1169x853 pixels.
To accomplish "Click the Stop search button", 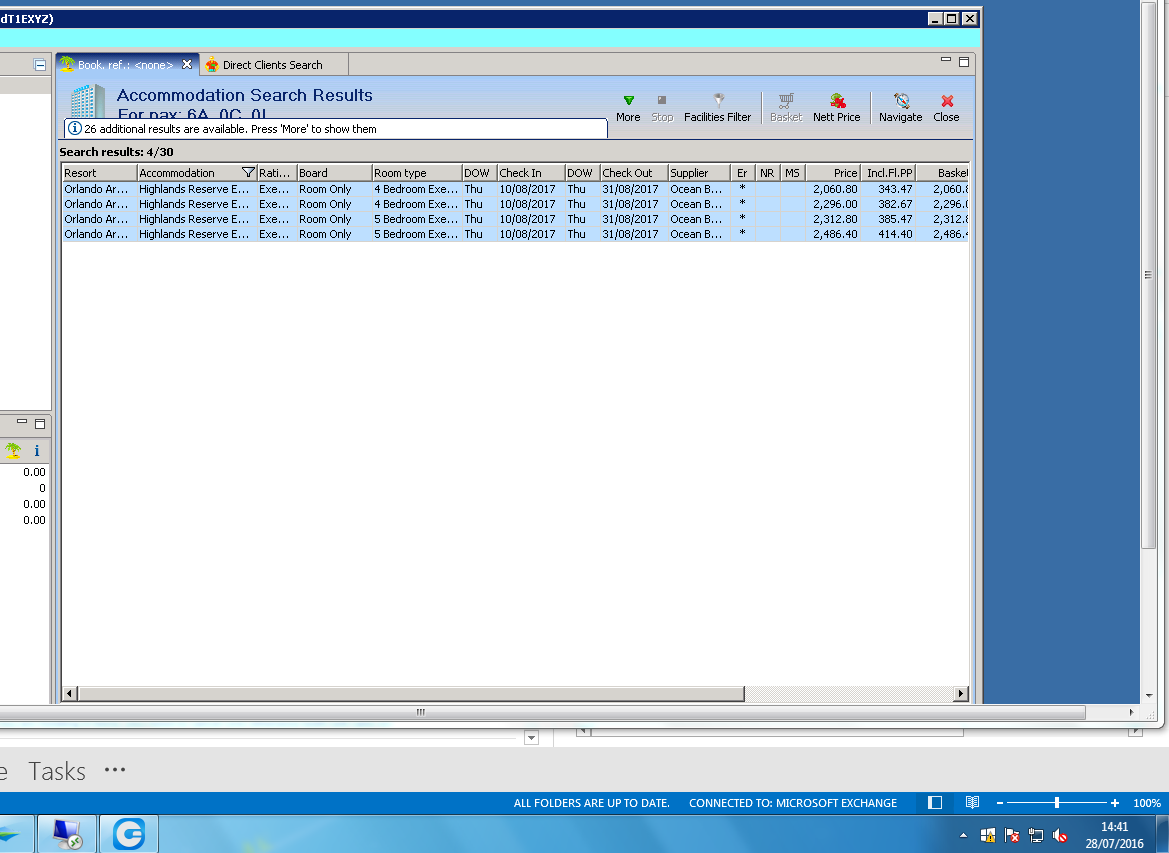I will 662,108.
